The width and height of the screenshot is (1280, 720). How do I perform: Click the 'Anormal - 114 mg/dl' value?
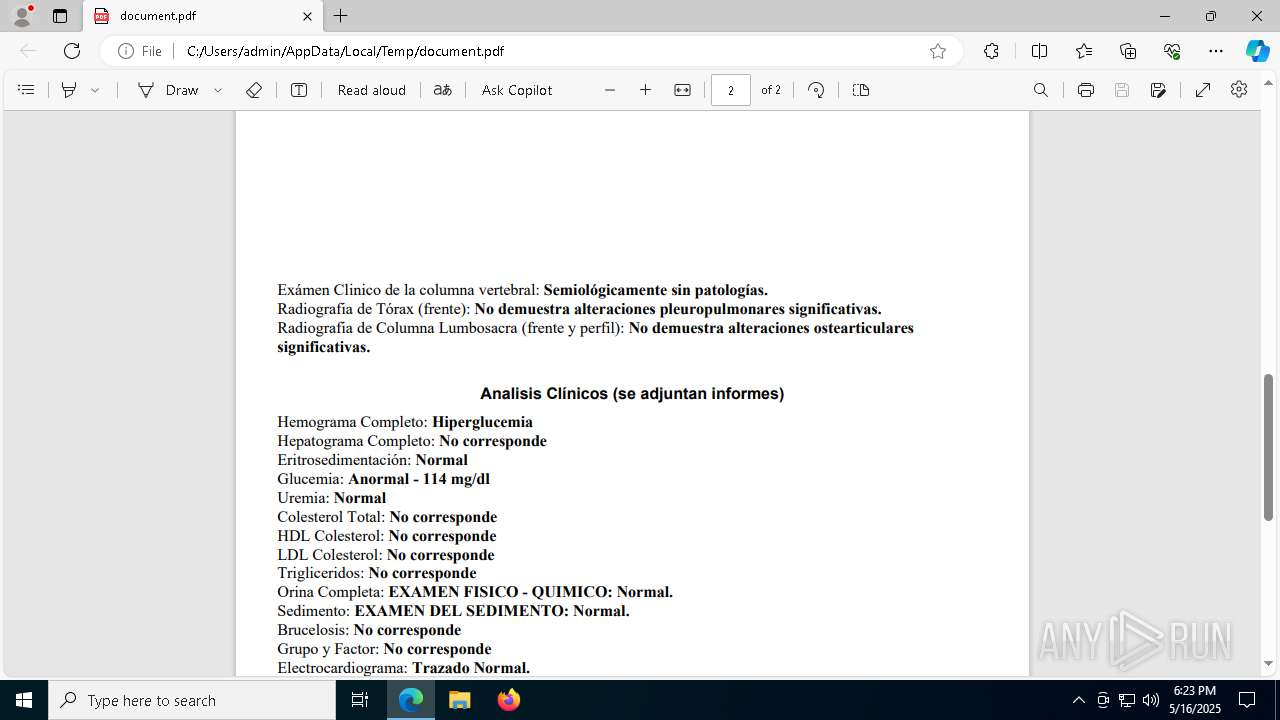419,479
